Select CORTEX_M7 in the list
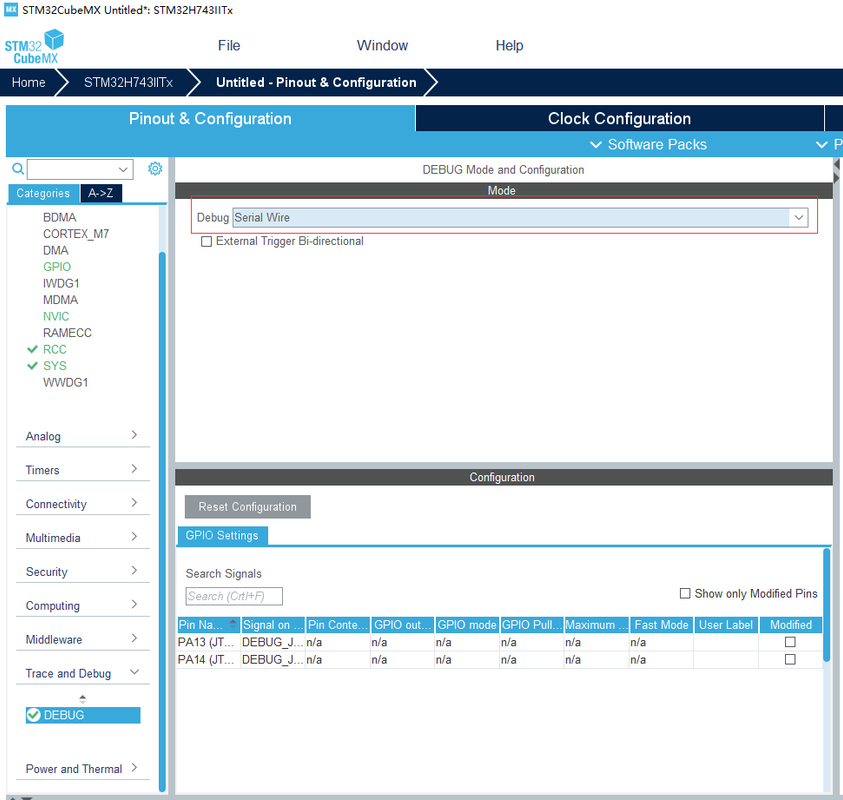843x800 pixels. point(76,234)
